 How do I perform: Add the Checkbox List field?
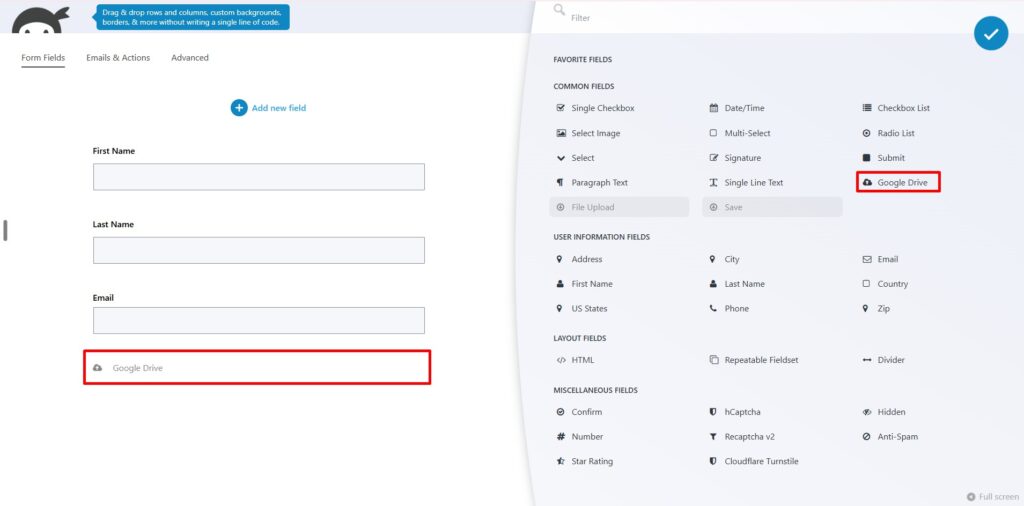896,108
